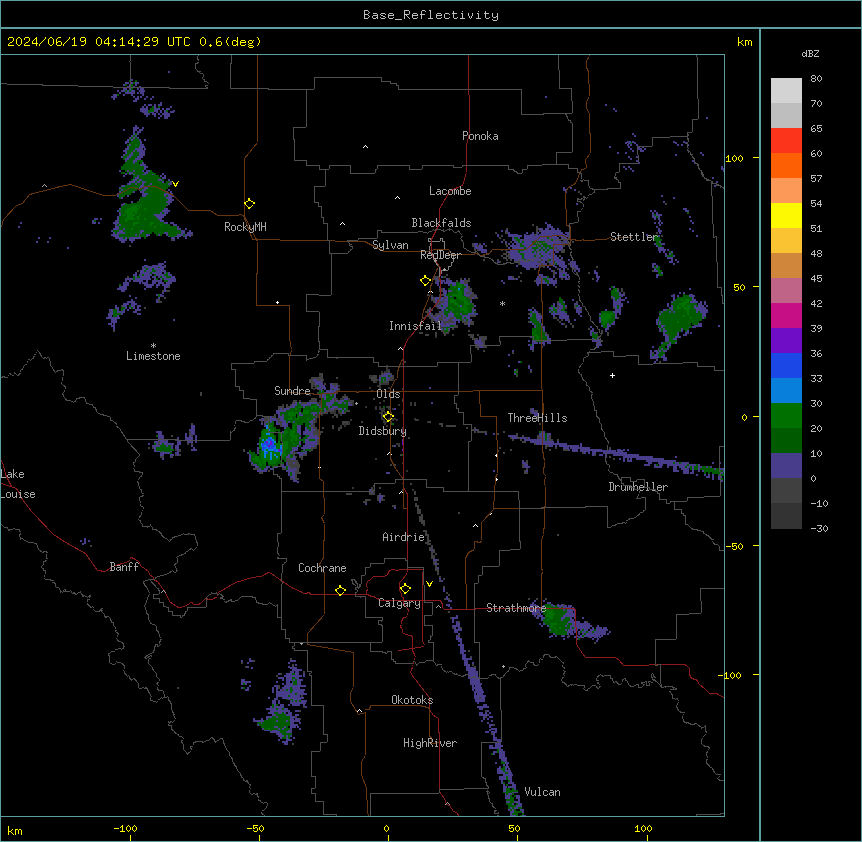Click the white plus marker north of Drumheller
Screen dimensions: 862x842
612,375
